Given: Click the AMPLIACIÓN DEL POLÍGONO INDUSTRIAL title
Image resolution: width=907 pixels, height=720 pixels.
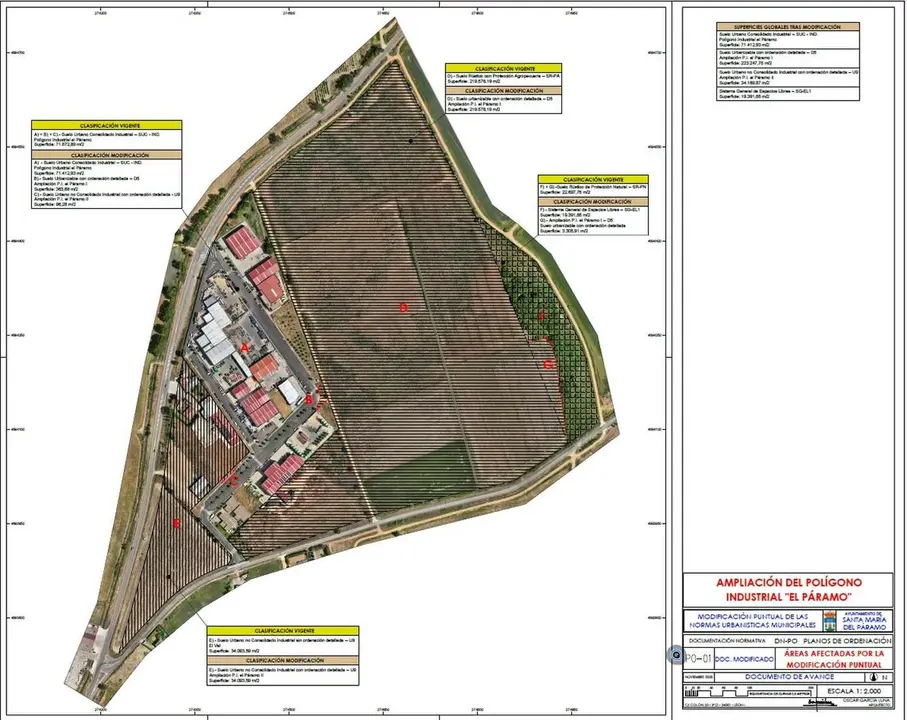Looking at the screenshot, I should 788,587.
